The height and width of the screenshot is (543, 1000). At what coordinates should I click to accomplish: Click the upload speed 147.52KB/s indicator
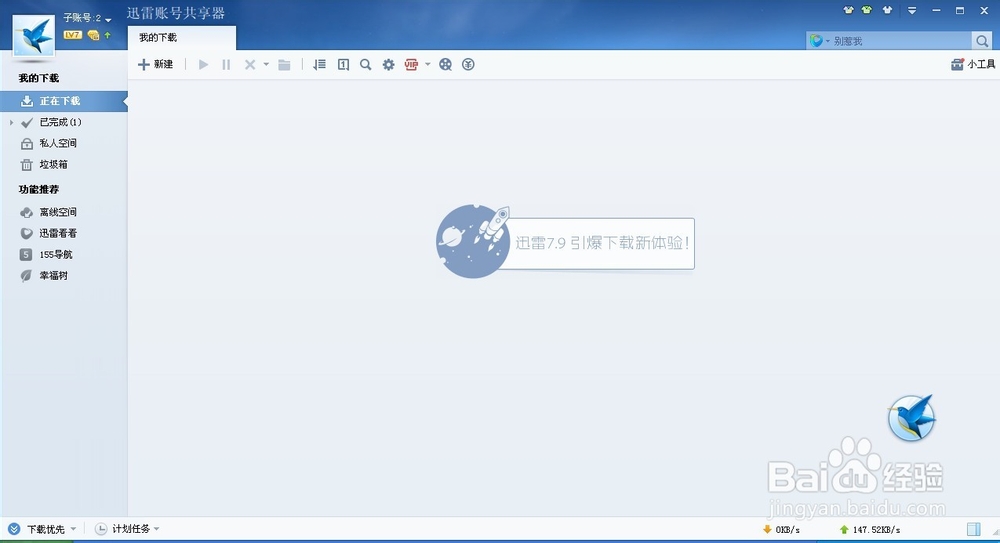point(870,530)
